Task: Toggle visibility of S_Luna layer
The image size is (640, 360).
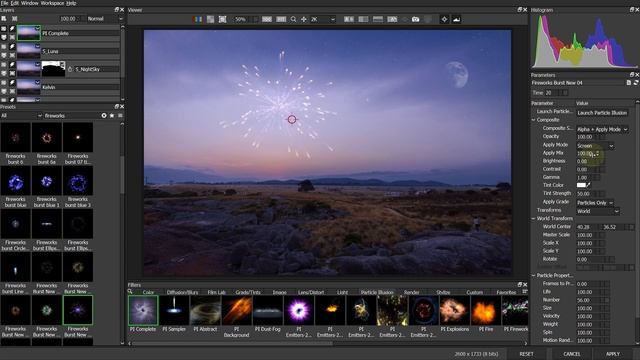Action: (4, 47)
